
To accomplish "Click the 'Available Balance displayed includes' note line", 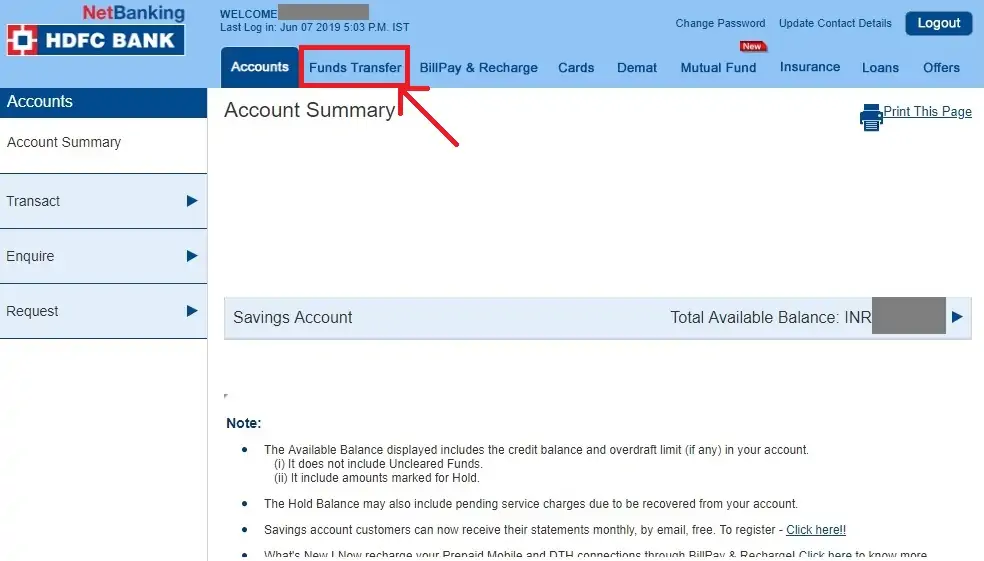I will (537, 450).
